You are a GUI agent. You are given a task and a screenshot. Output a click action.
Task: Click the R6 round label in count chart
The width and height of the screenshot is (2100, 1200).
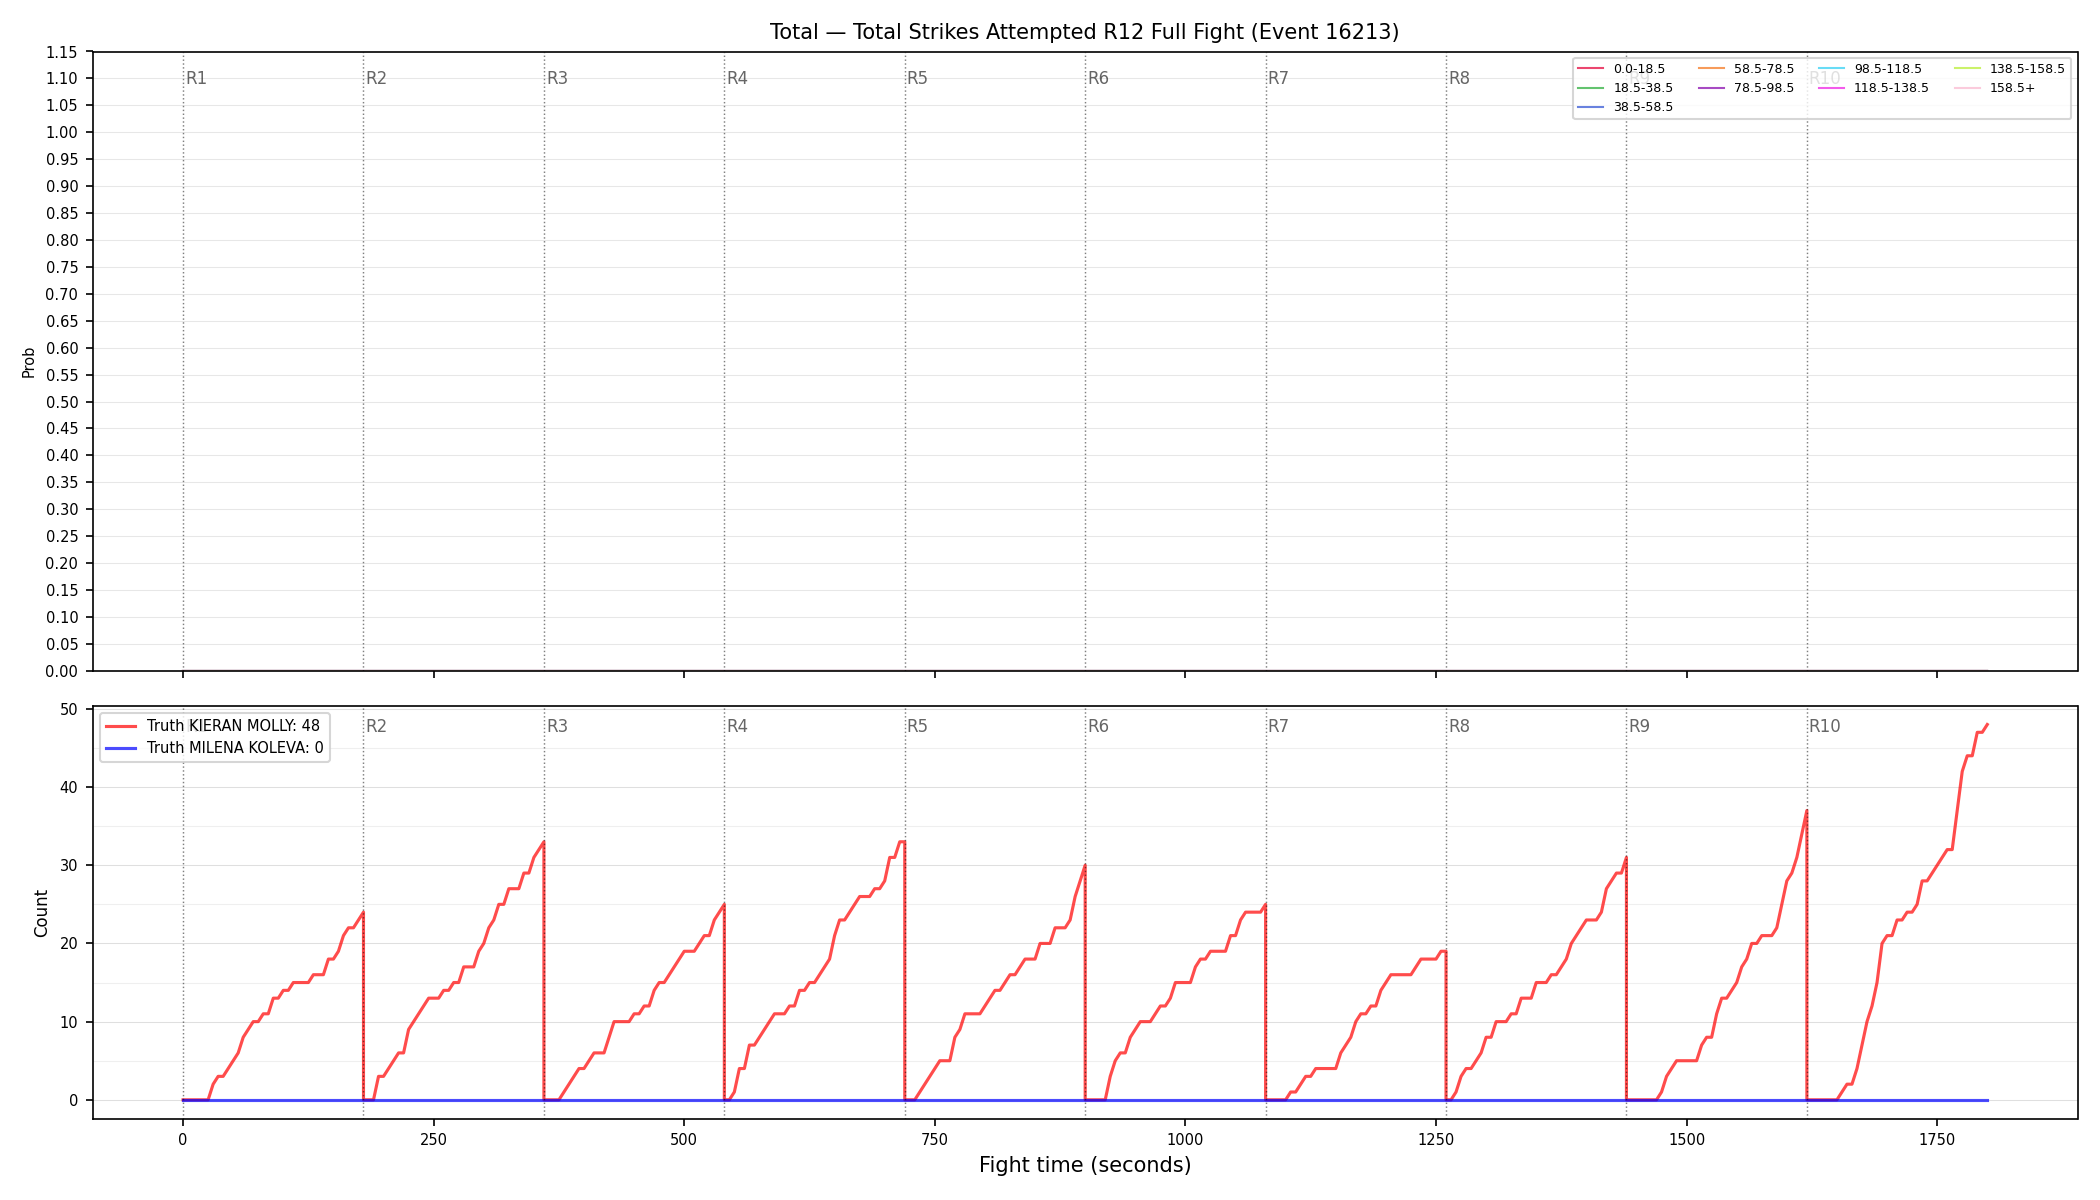coord(1098,726)
